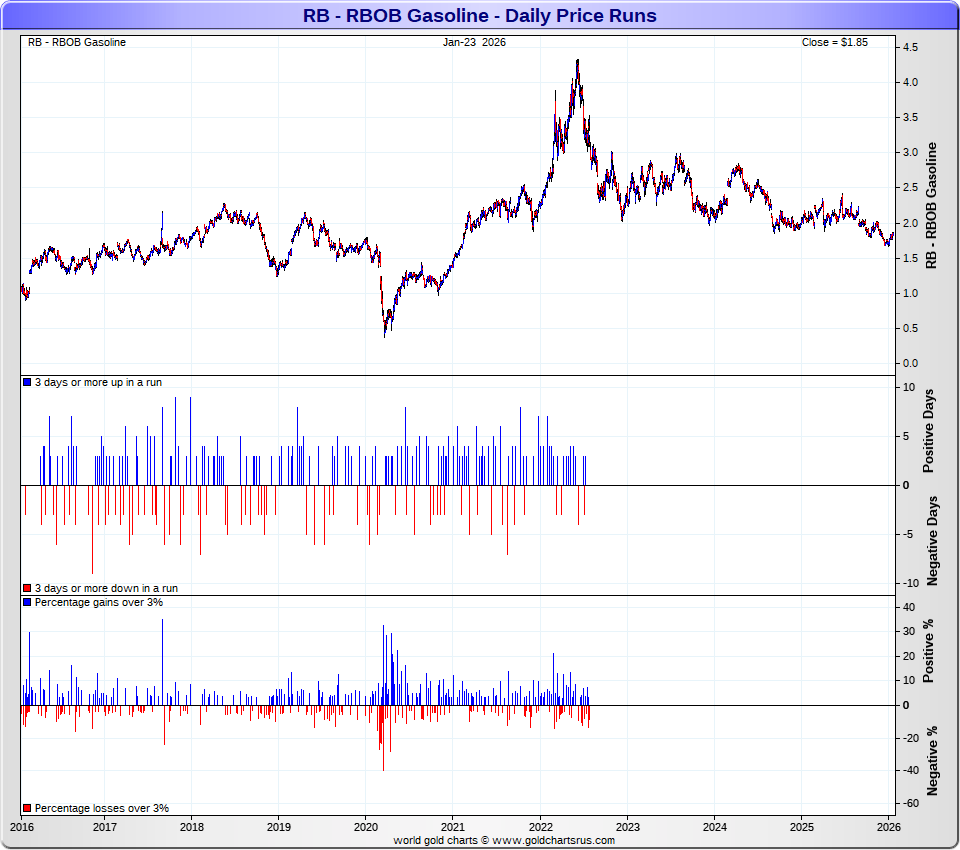Click the date 'Jan-23 2026'

point(474,42)
